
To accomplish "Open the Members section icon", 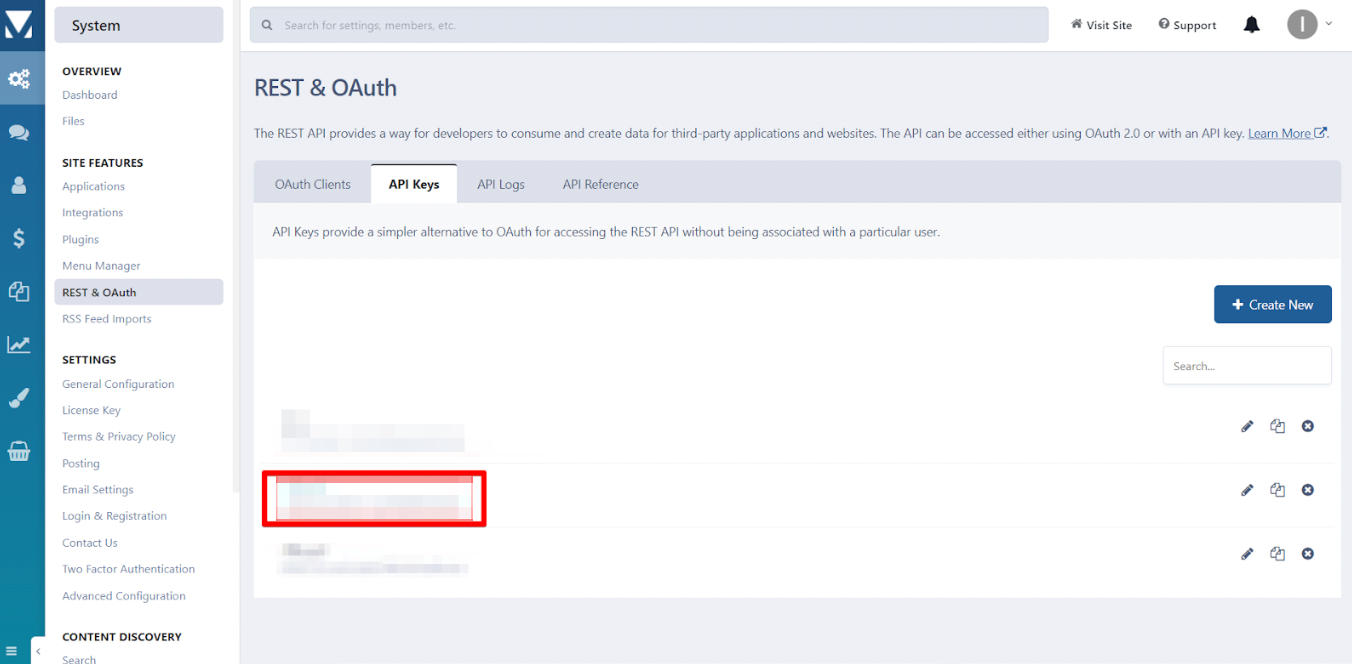I will tap(19, 185).
